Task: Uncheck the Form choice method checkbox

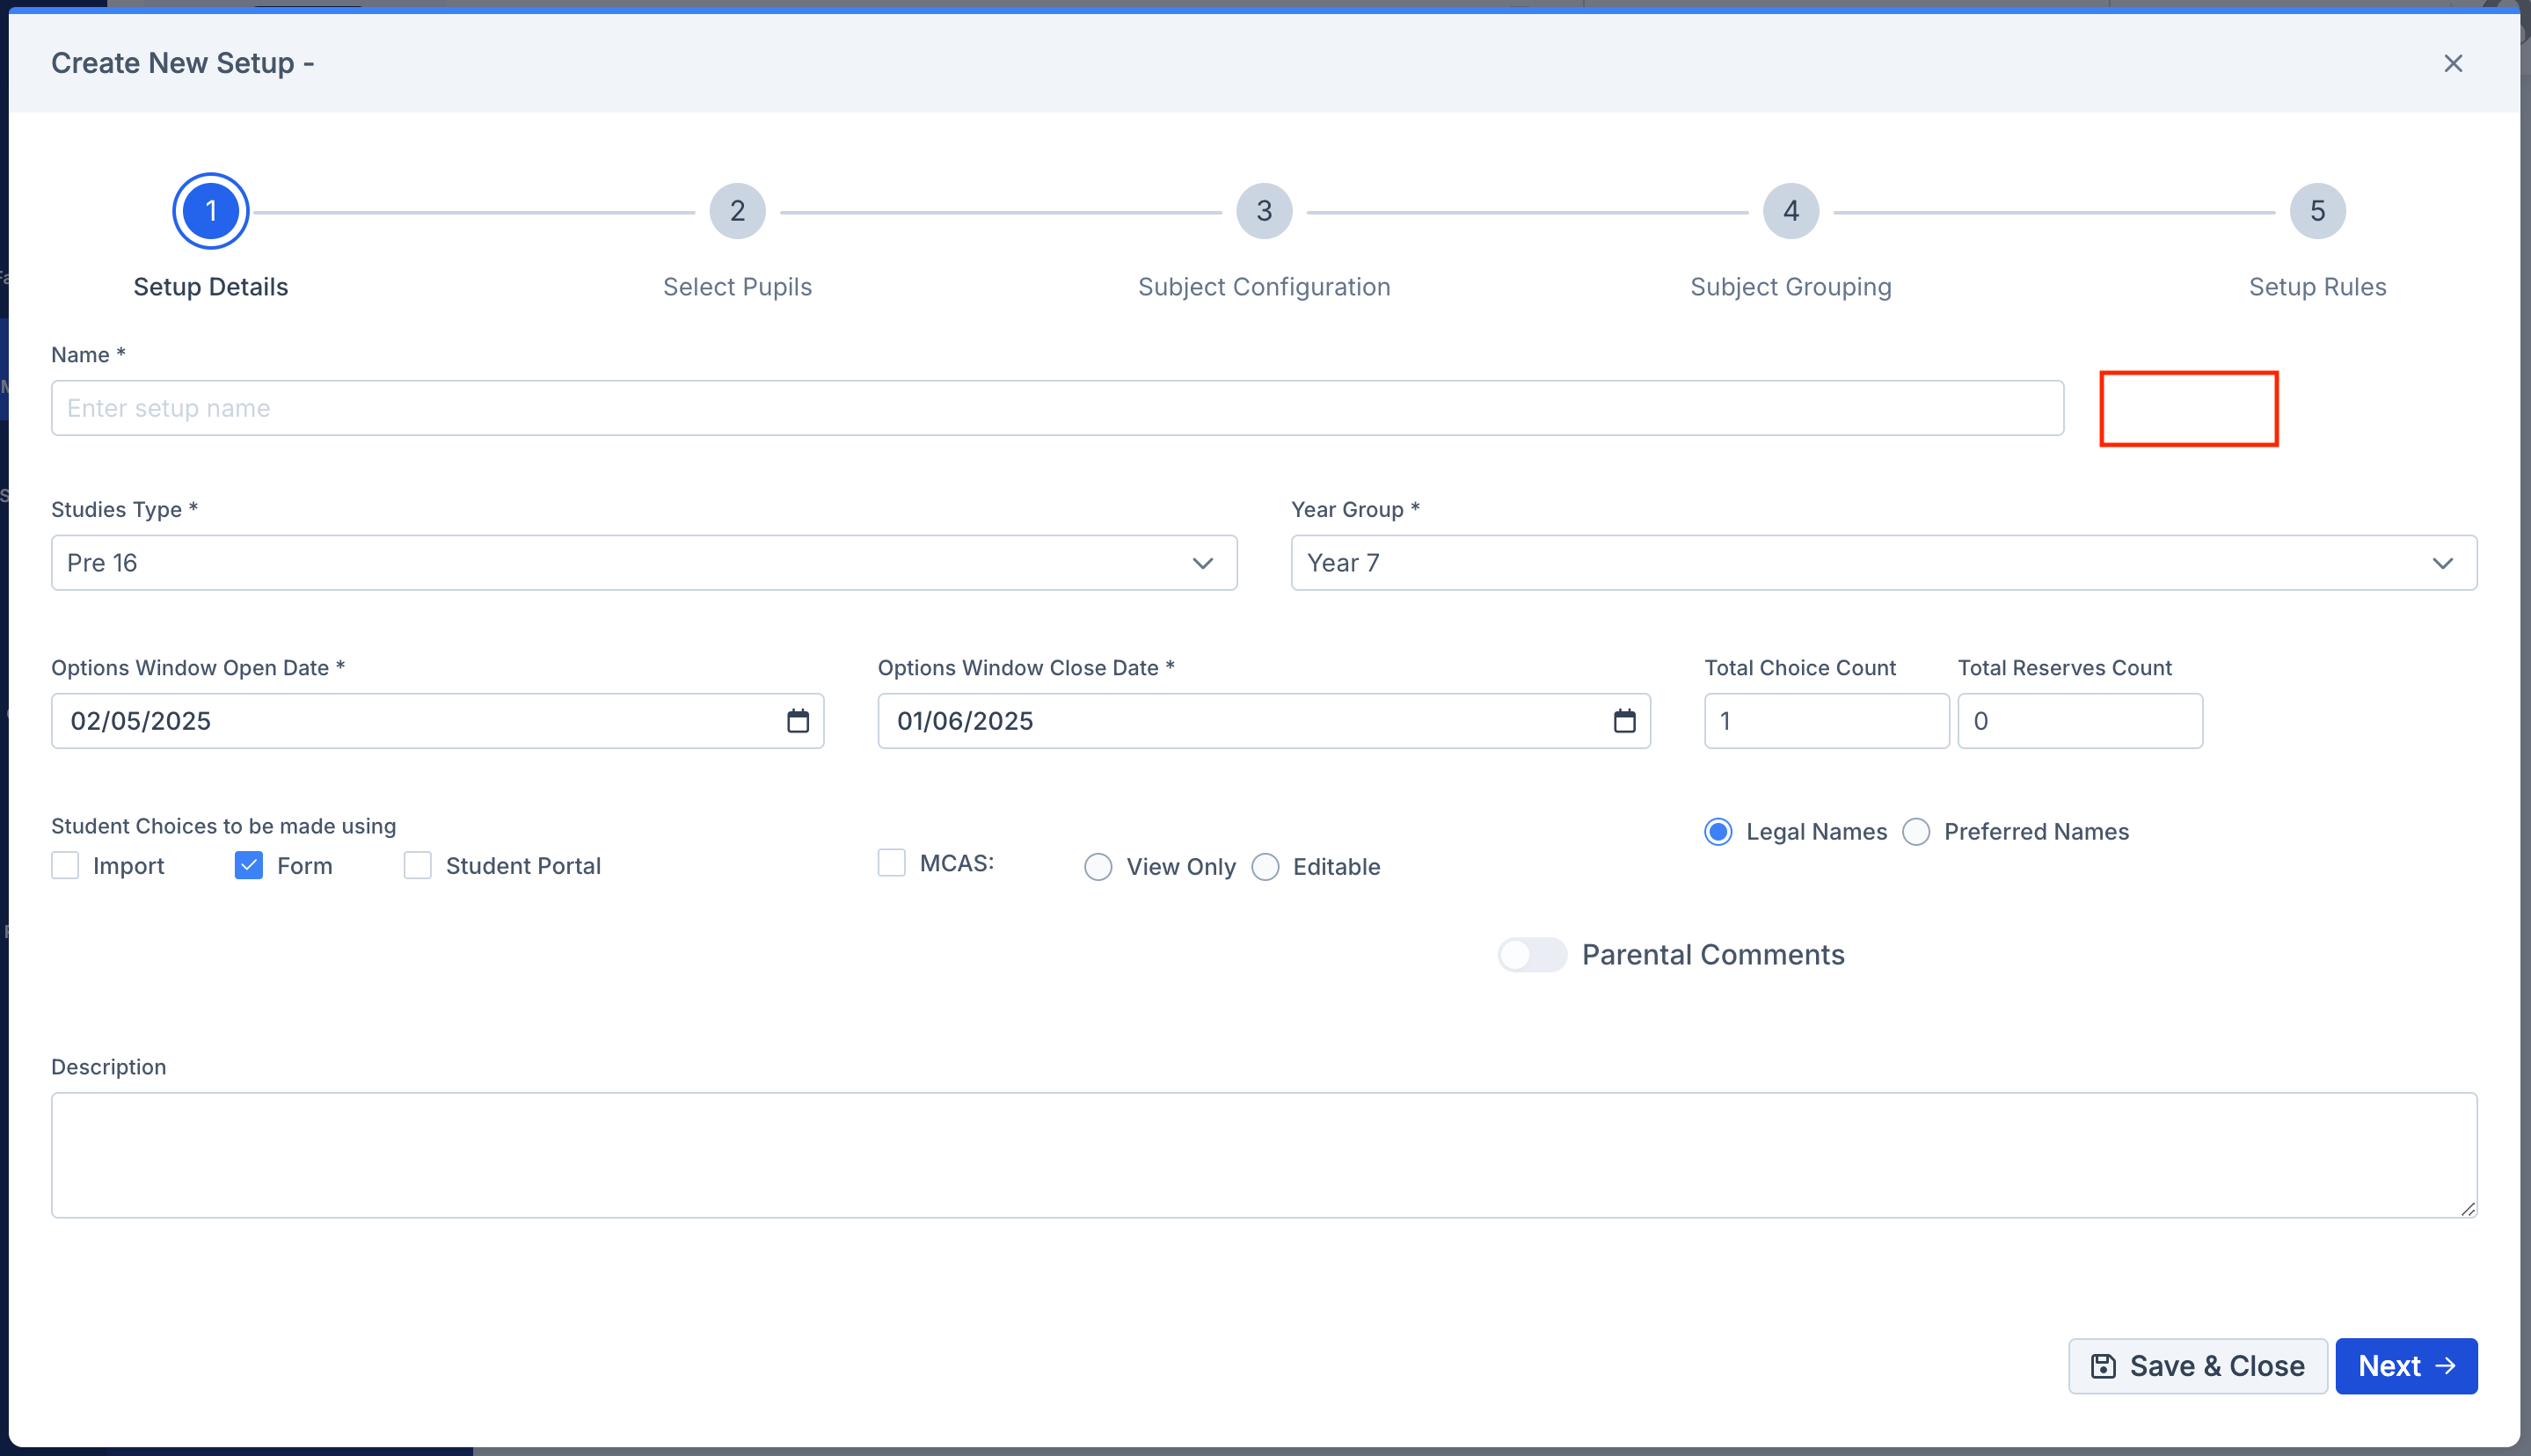Action: click(x=247, y=865)
